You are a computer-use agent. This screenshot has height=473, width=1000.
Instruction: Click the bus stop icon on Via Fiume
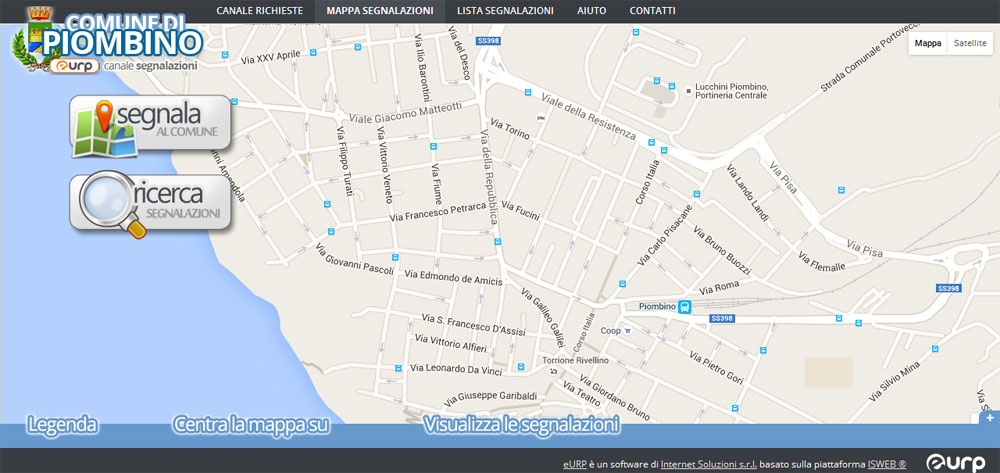click(434, 146)
